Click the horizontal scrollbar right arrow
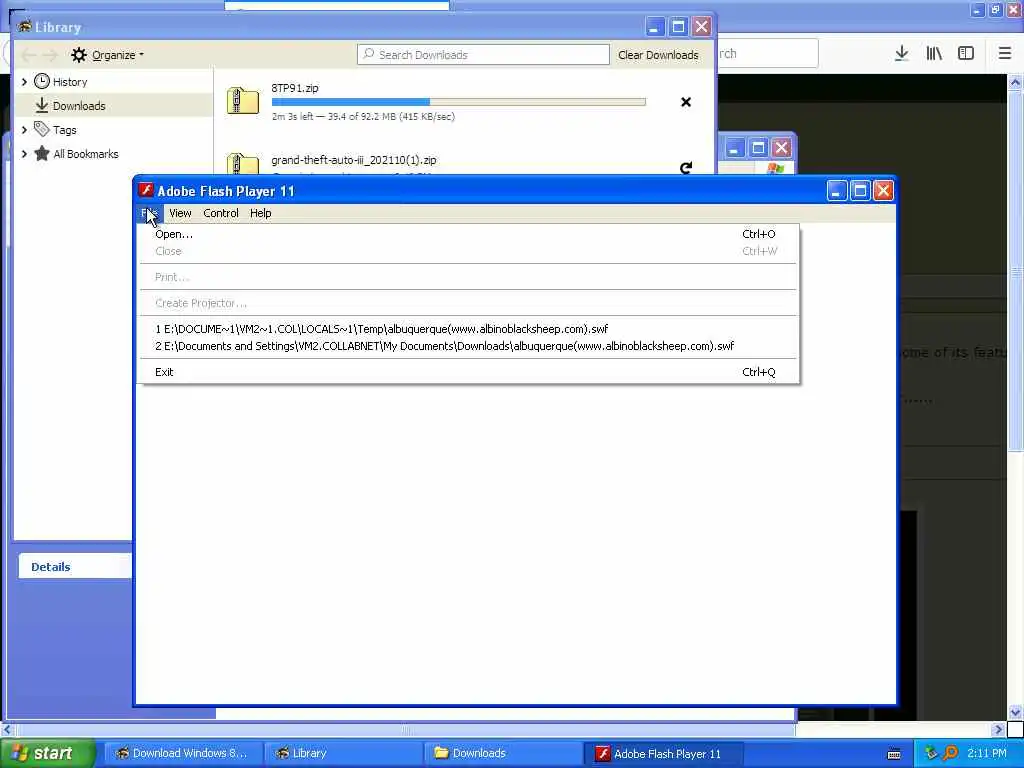The width and height of the screenshot is (1024, 768). coord(998,729)
